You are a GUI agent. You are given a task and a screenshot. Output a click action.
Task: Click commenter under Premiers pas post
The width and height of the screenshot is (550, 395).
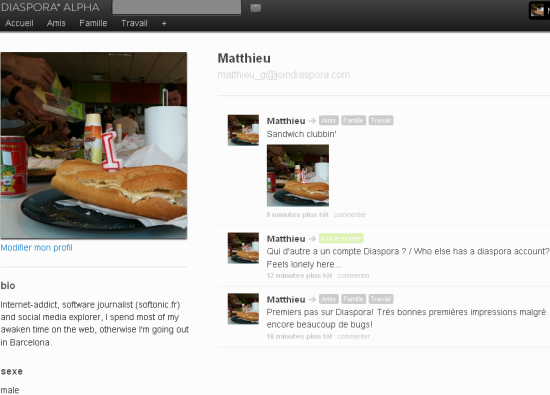pyautogui.click(x=353, y=336)
